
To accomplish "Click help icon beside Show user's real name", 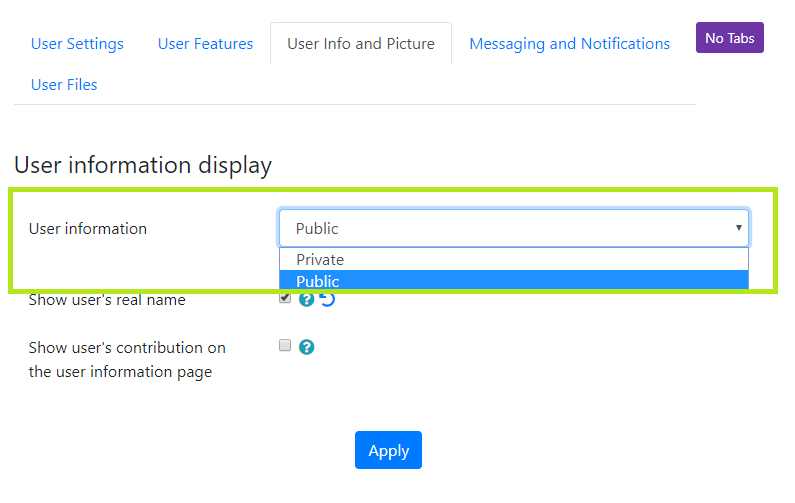I will pos(306,299).
